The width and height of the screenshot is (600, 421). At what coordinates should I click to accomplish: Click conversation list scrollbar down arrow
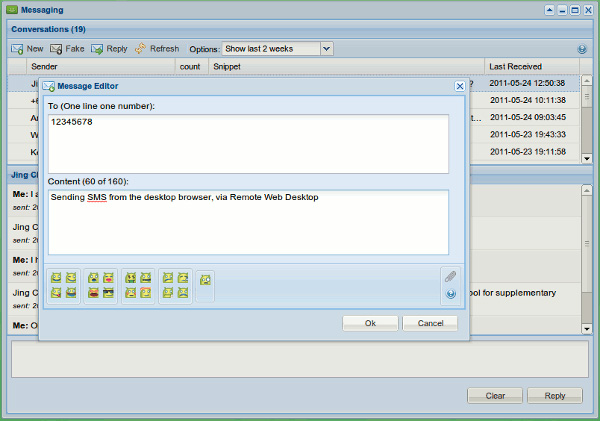(x=587, y=158)
